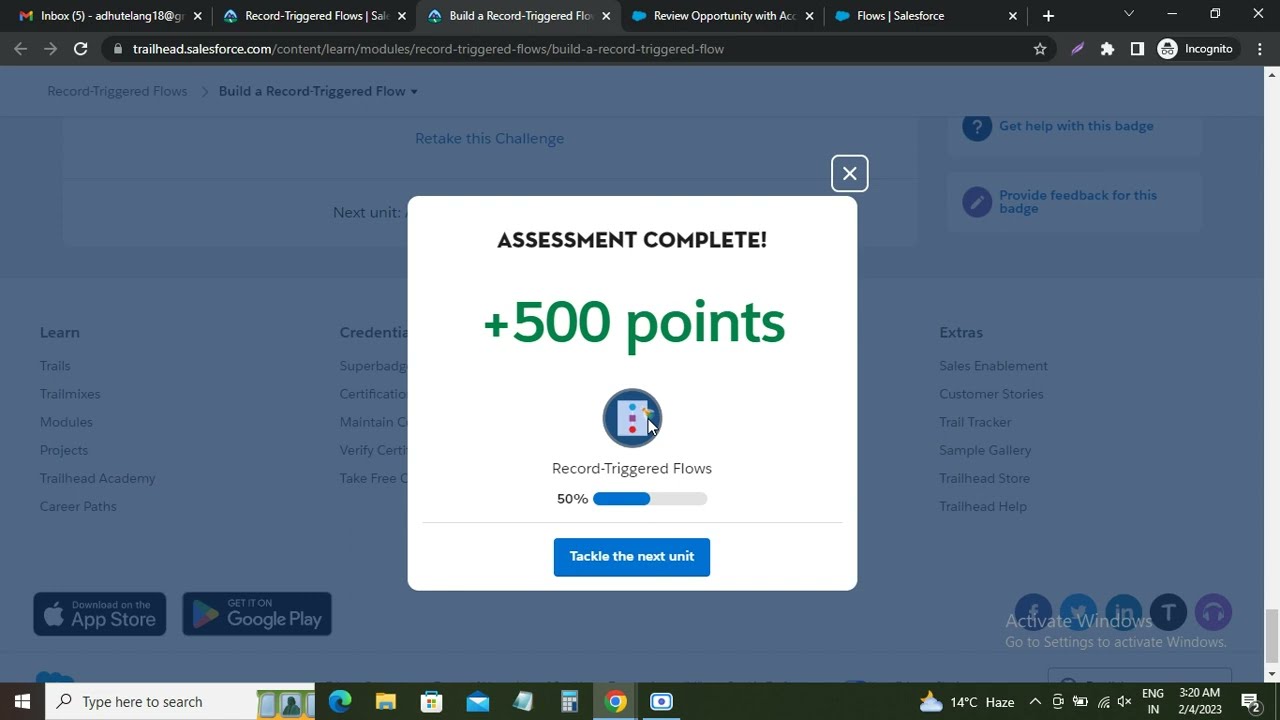Open Career Paths footer link

click(x=78, y=506)
